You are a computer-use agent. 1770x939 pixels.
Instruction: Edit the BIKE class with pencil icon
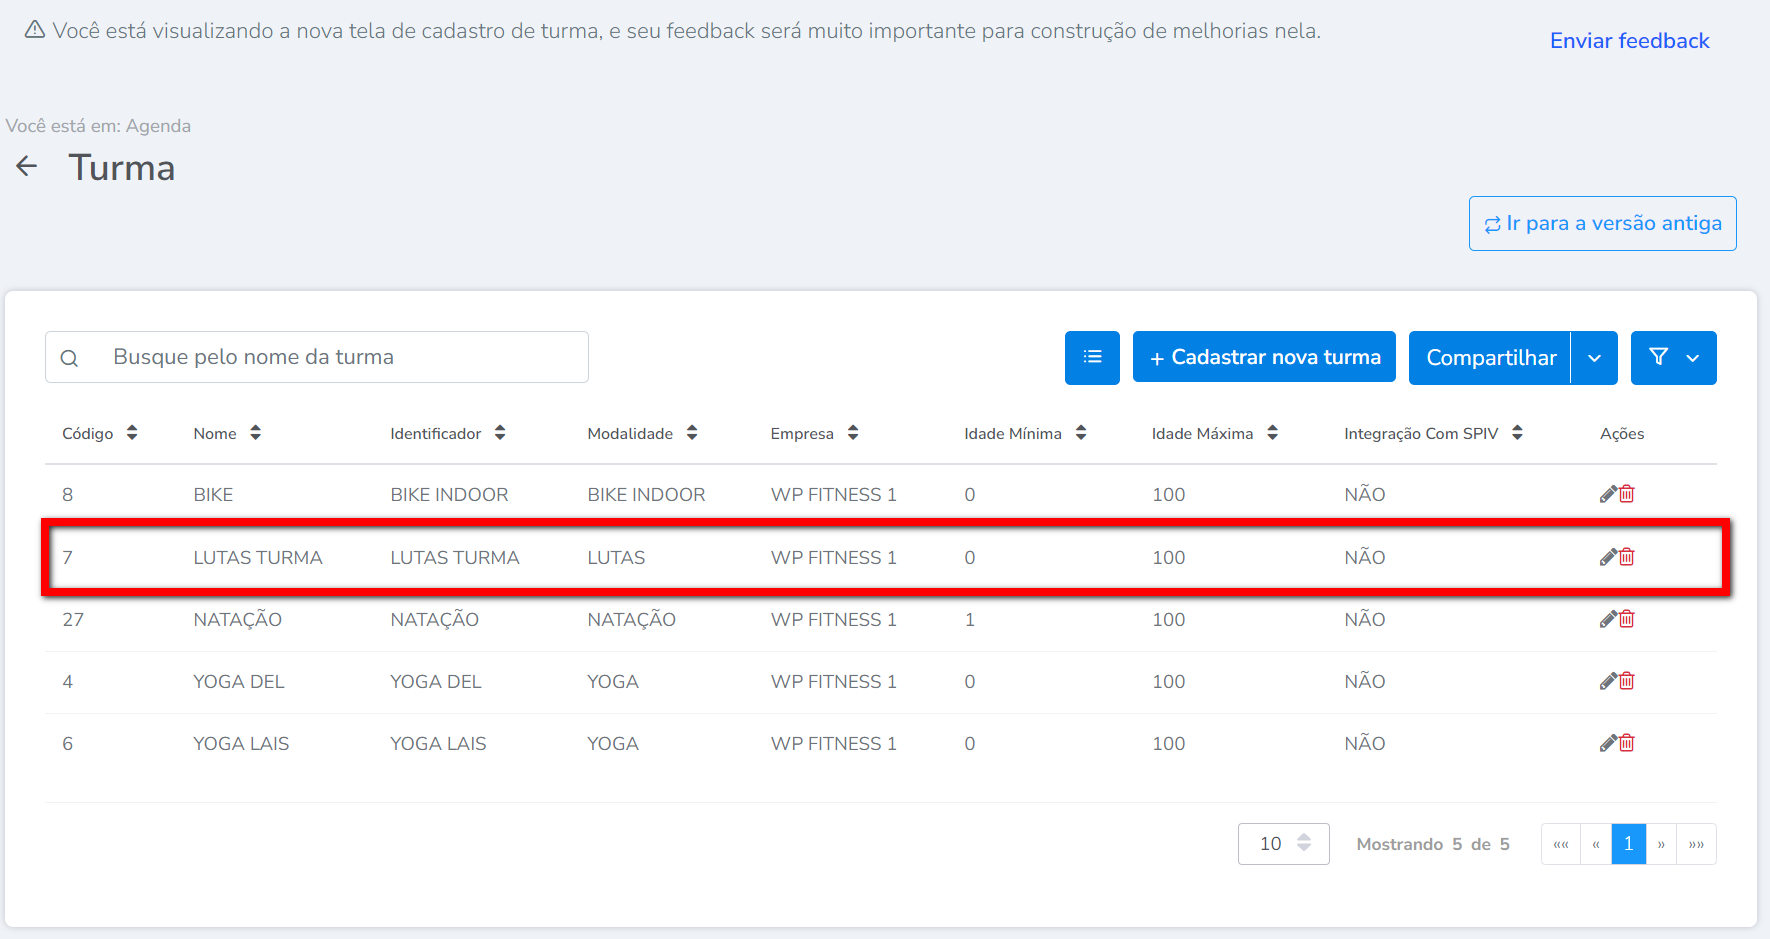tap(1608, 494)
